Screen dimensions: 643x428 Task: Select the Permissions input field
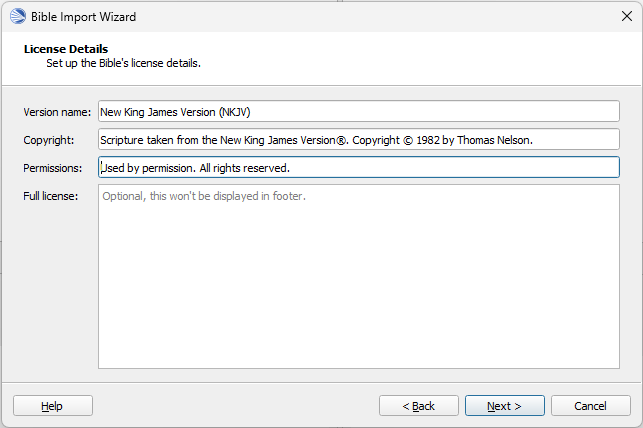pyautogui.click(x=359, y=167)
